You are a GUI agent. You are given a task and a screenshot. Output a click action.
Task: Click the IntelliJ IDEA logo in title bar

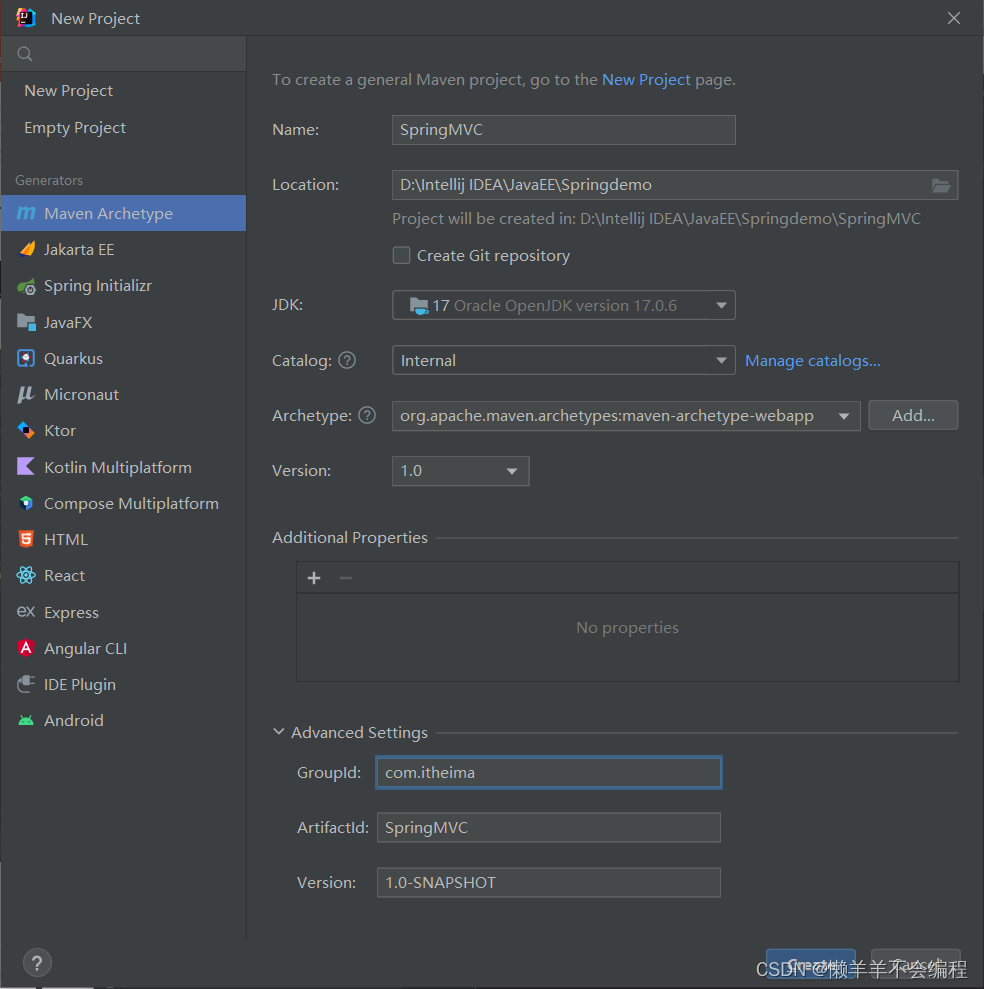coord(26,18)
